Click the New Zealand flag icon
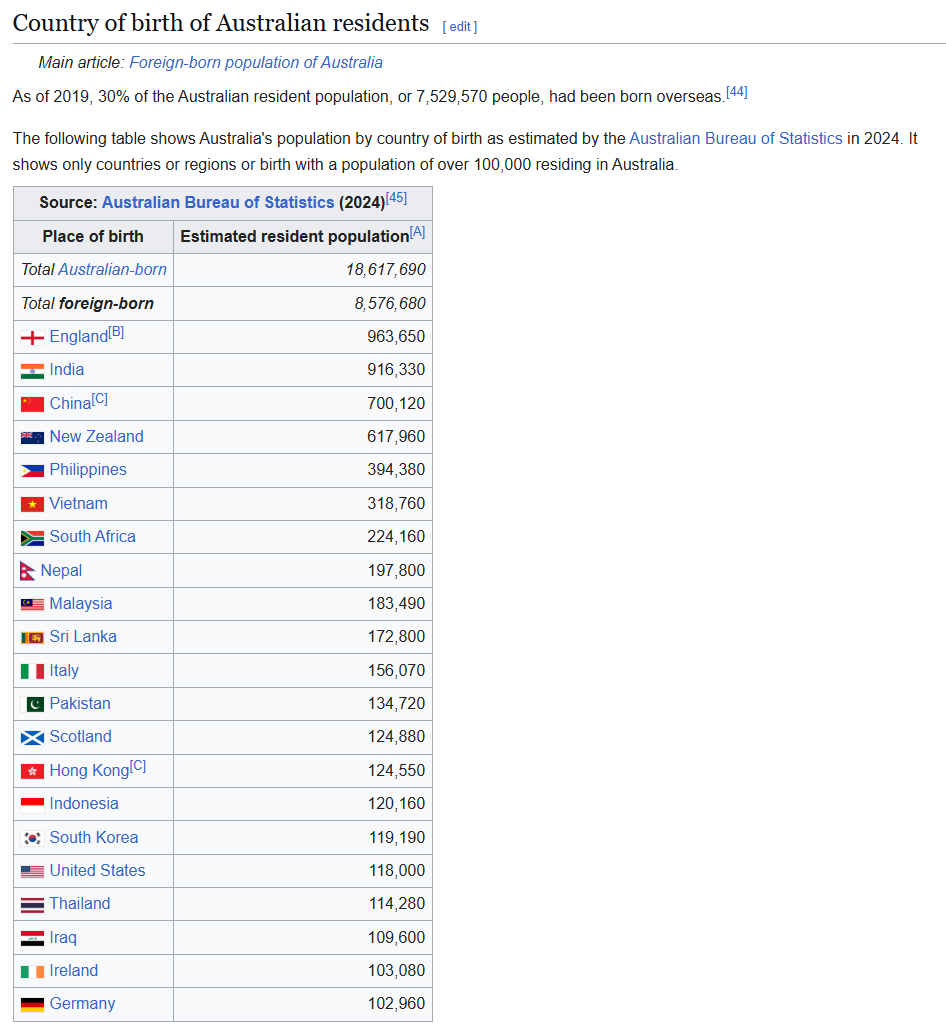Image resolution: width=946 pixels, height=1032 pixels. [32, 438]
